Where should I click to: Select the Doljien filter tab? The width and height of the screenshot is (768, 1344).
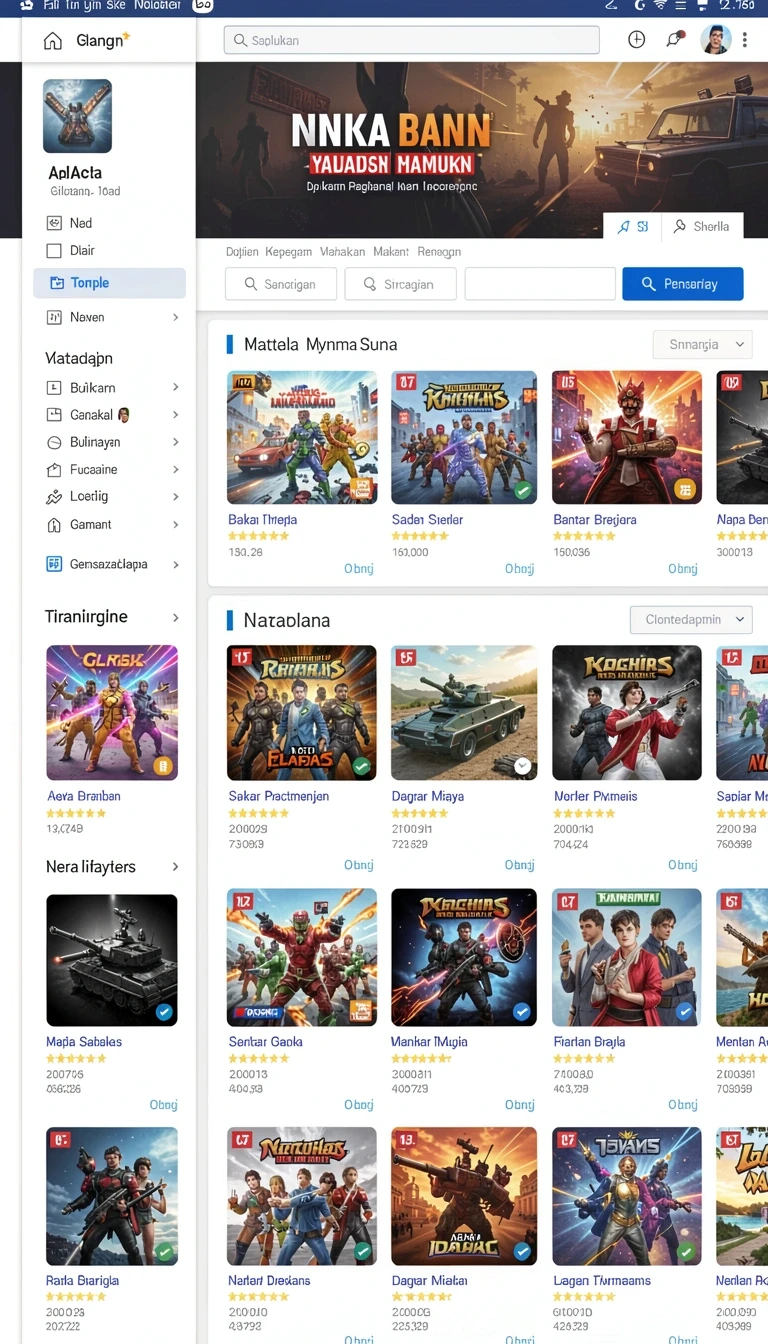tap(242, 252)
